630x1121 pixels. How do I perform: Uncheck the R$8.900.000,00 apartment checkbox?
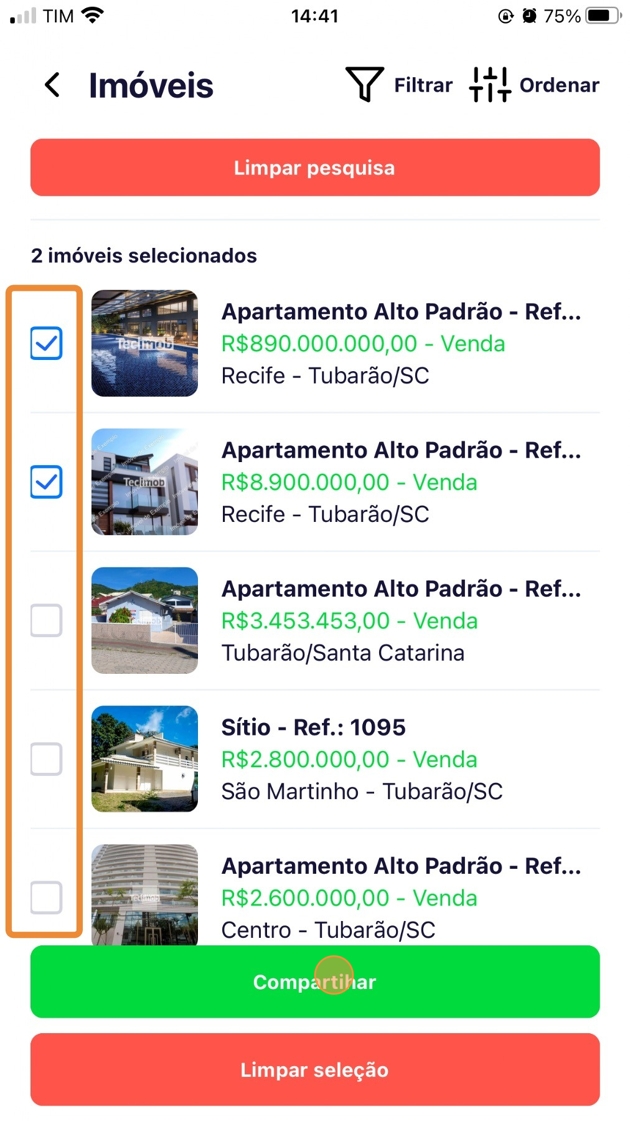click(46, 482)
